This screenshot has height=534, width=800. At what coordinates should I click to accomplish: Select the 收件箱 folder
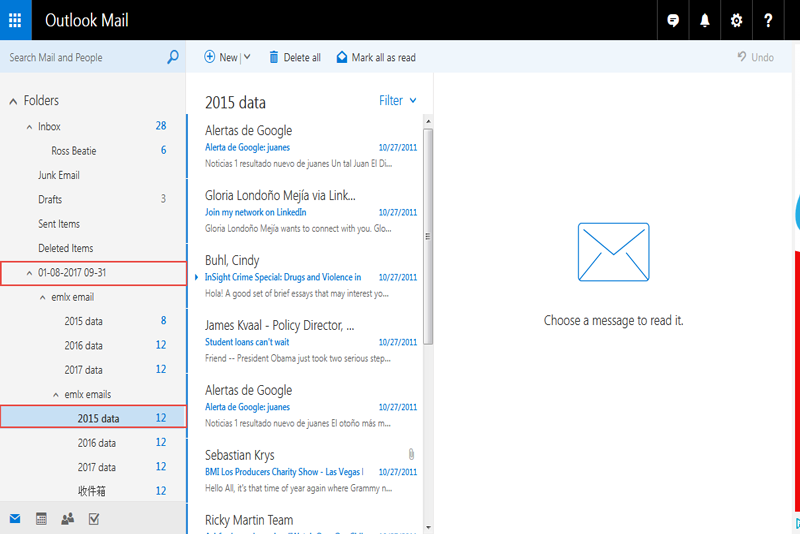93,491
